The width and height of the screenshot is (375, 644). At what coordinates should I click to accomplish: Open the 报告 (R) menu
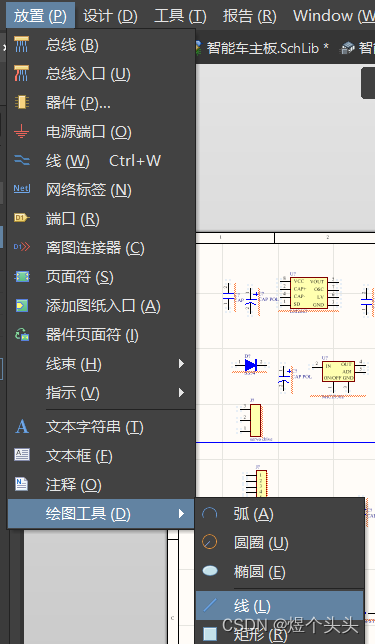coord(250,16)
